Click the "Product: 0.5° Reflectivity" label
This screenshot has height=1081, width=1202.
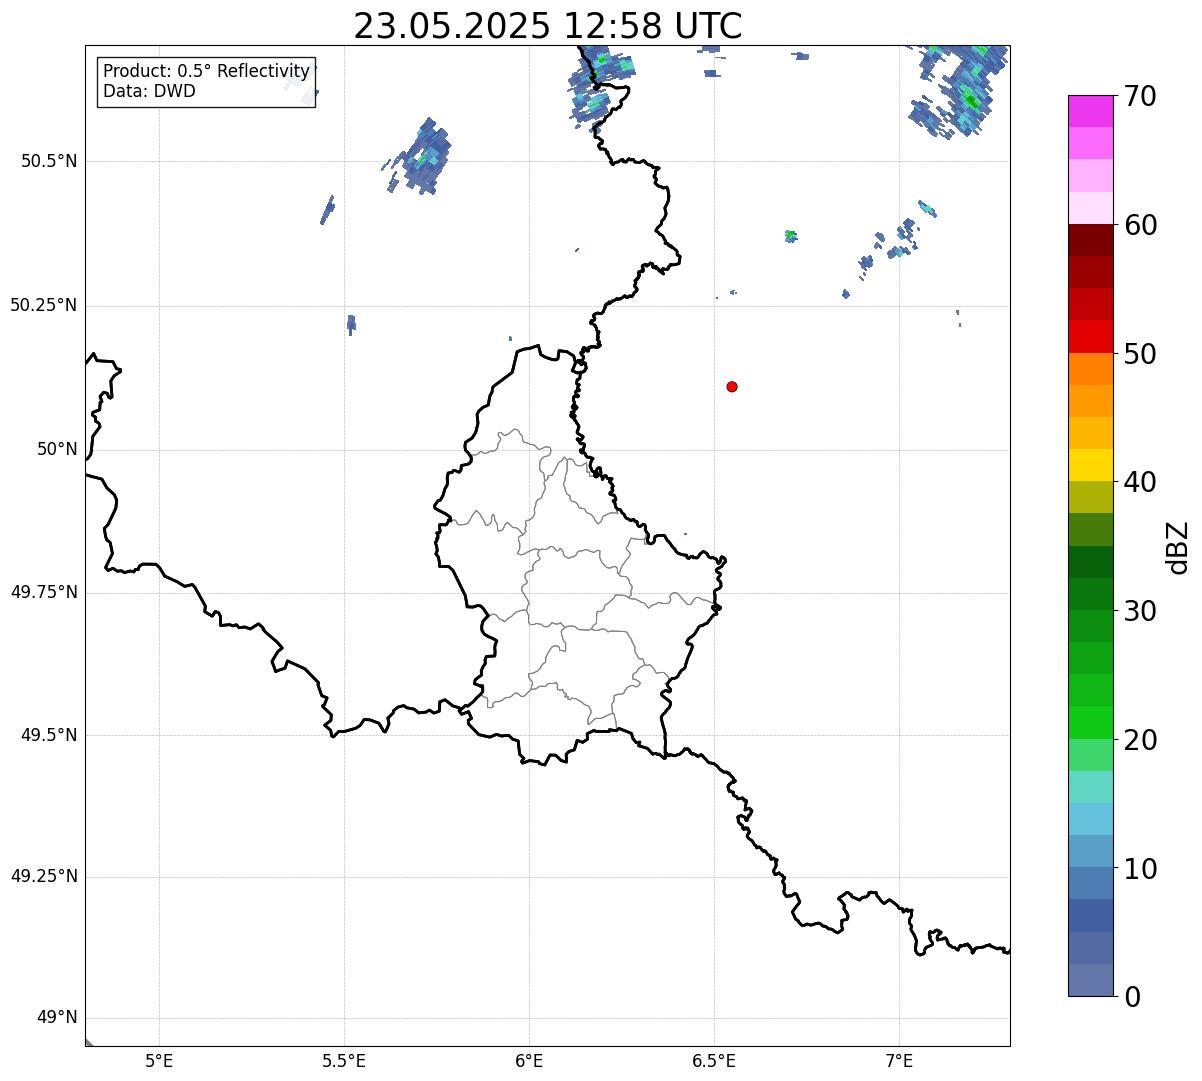[206, 72]
